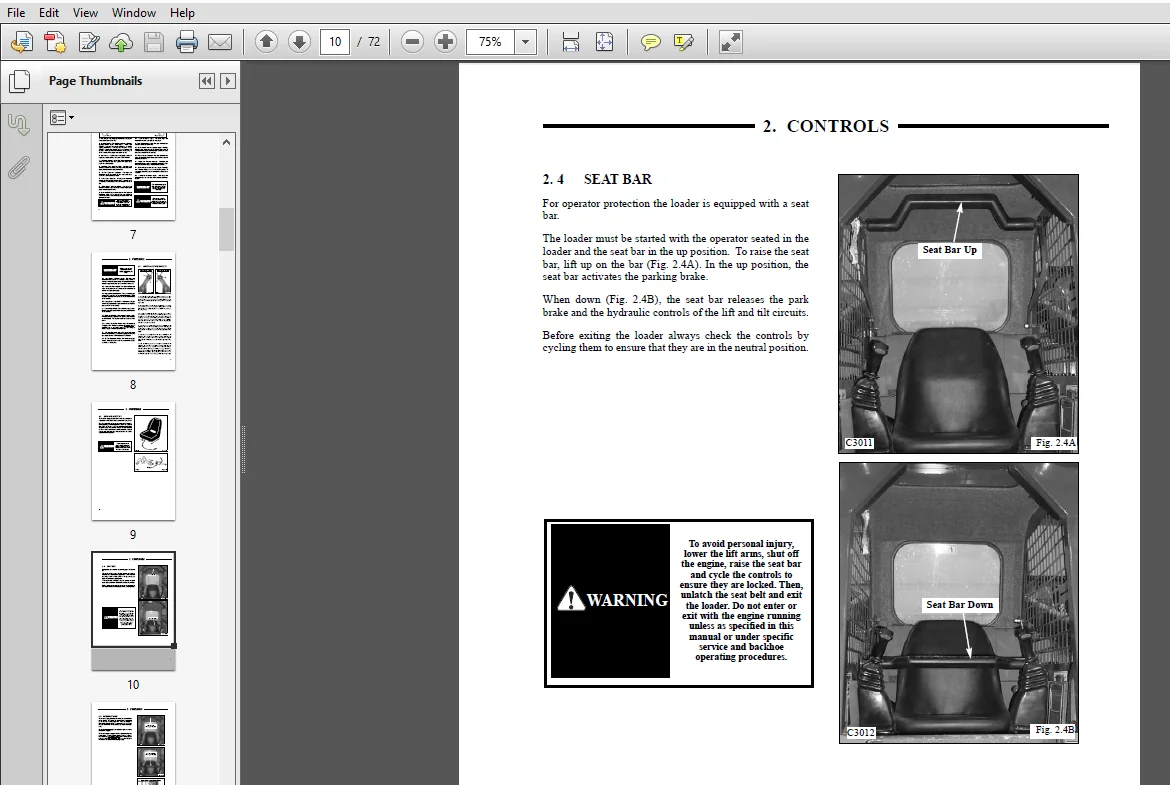Select page 7 thumbnail
This screenshot has width=1170, height=785.
pyautogui.click(x=134, y=176)
